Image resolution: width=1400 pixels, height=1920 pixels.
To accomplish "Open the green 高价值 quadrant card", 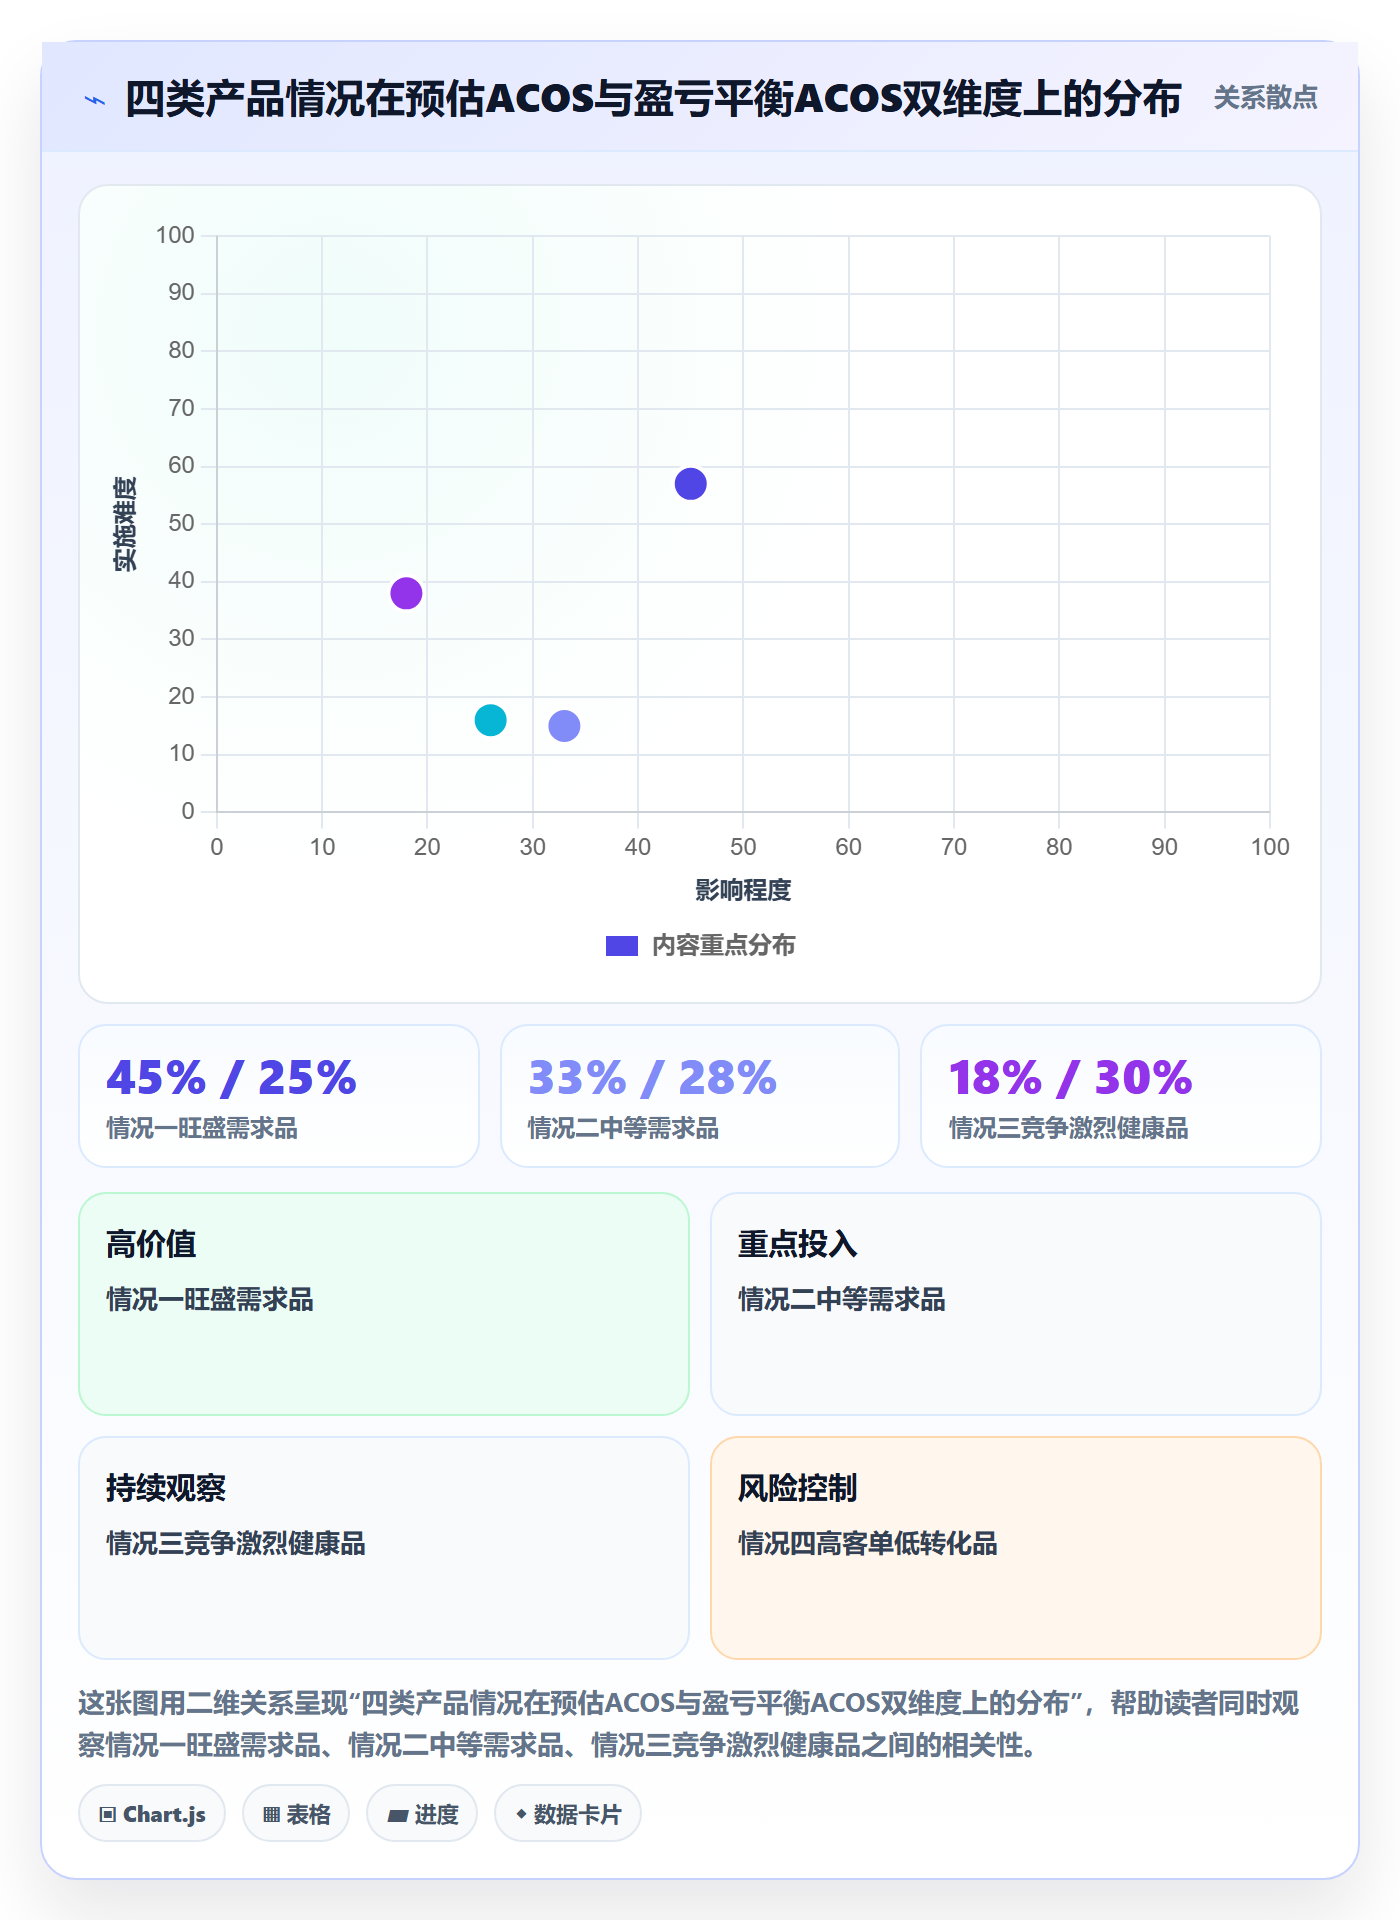I will (384, 1304).
